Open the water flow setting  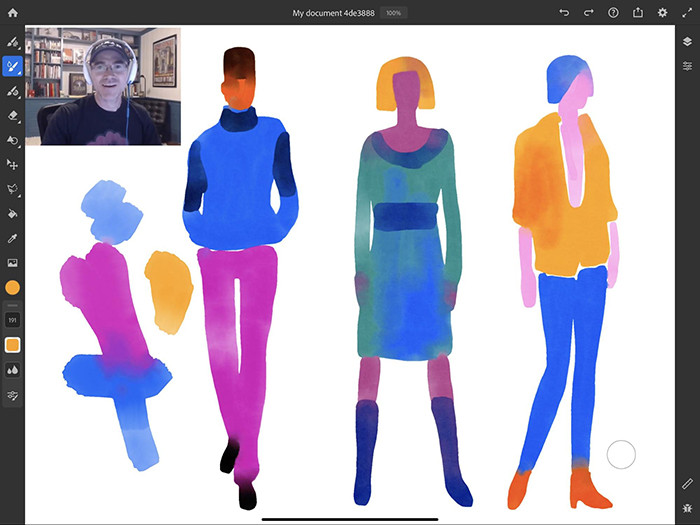point(13,370)
